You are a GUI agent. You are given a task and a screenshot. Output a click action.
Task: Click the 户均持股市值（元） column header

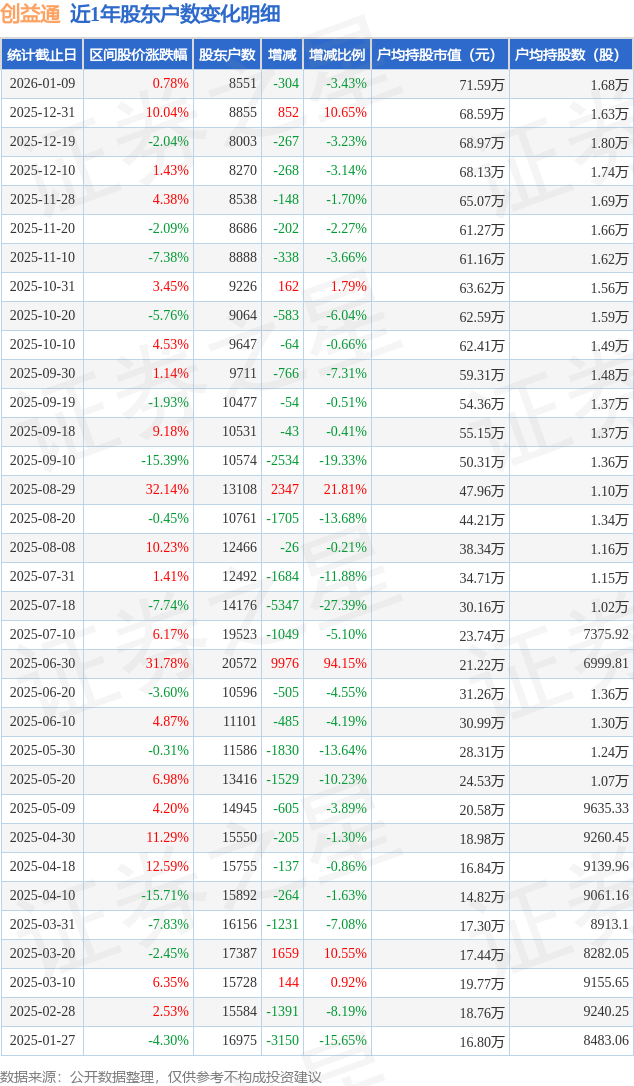[440, 55]
